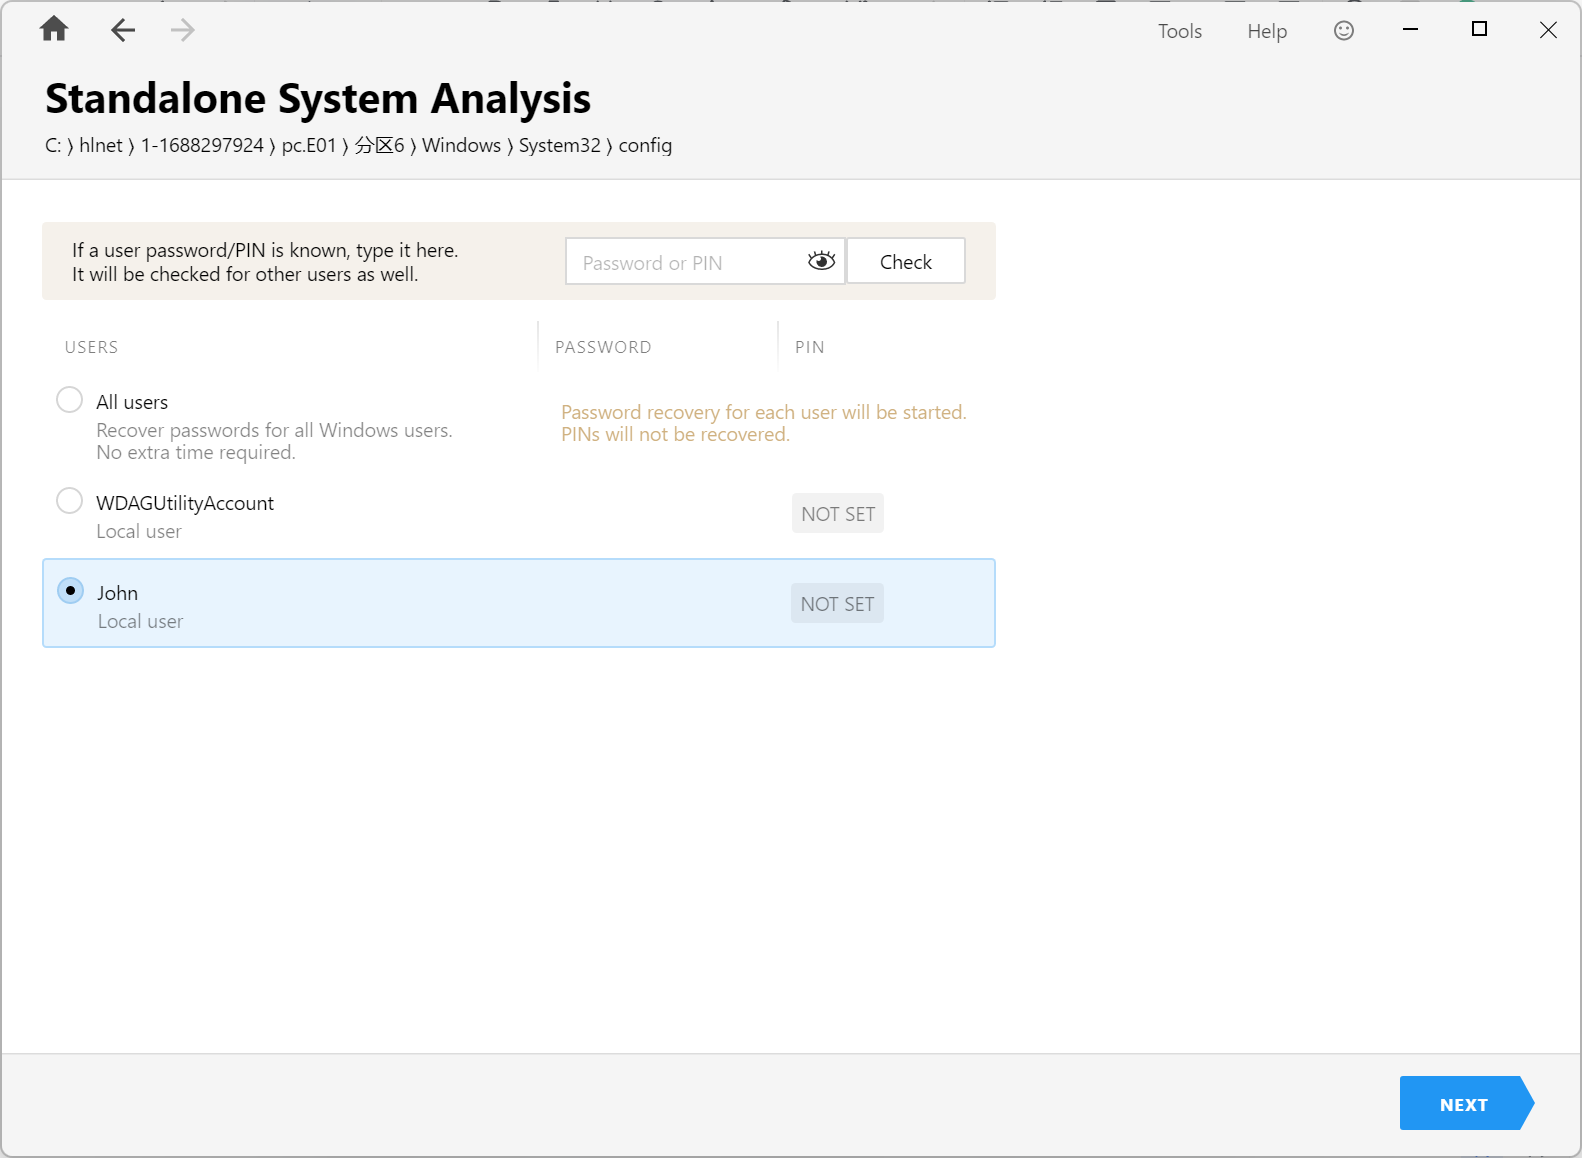
Task: Click 'Recover passwords for all Windows users.' text
Action: pos(274,430)
